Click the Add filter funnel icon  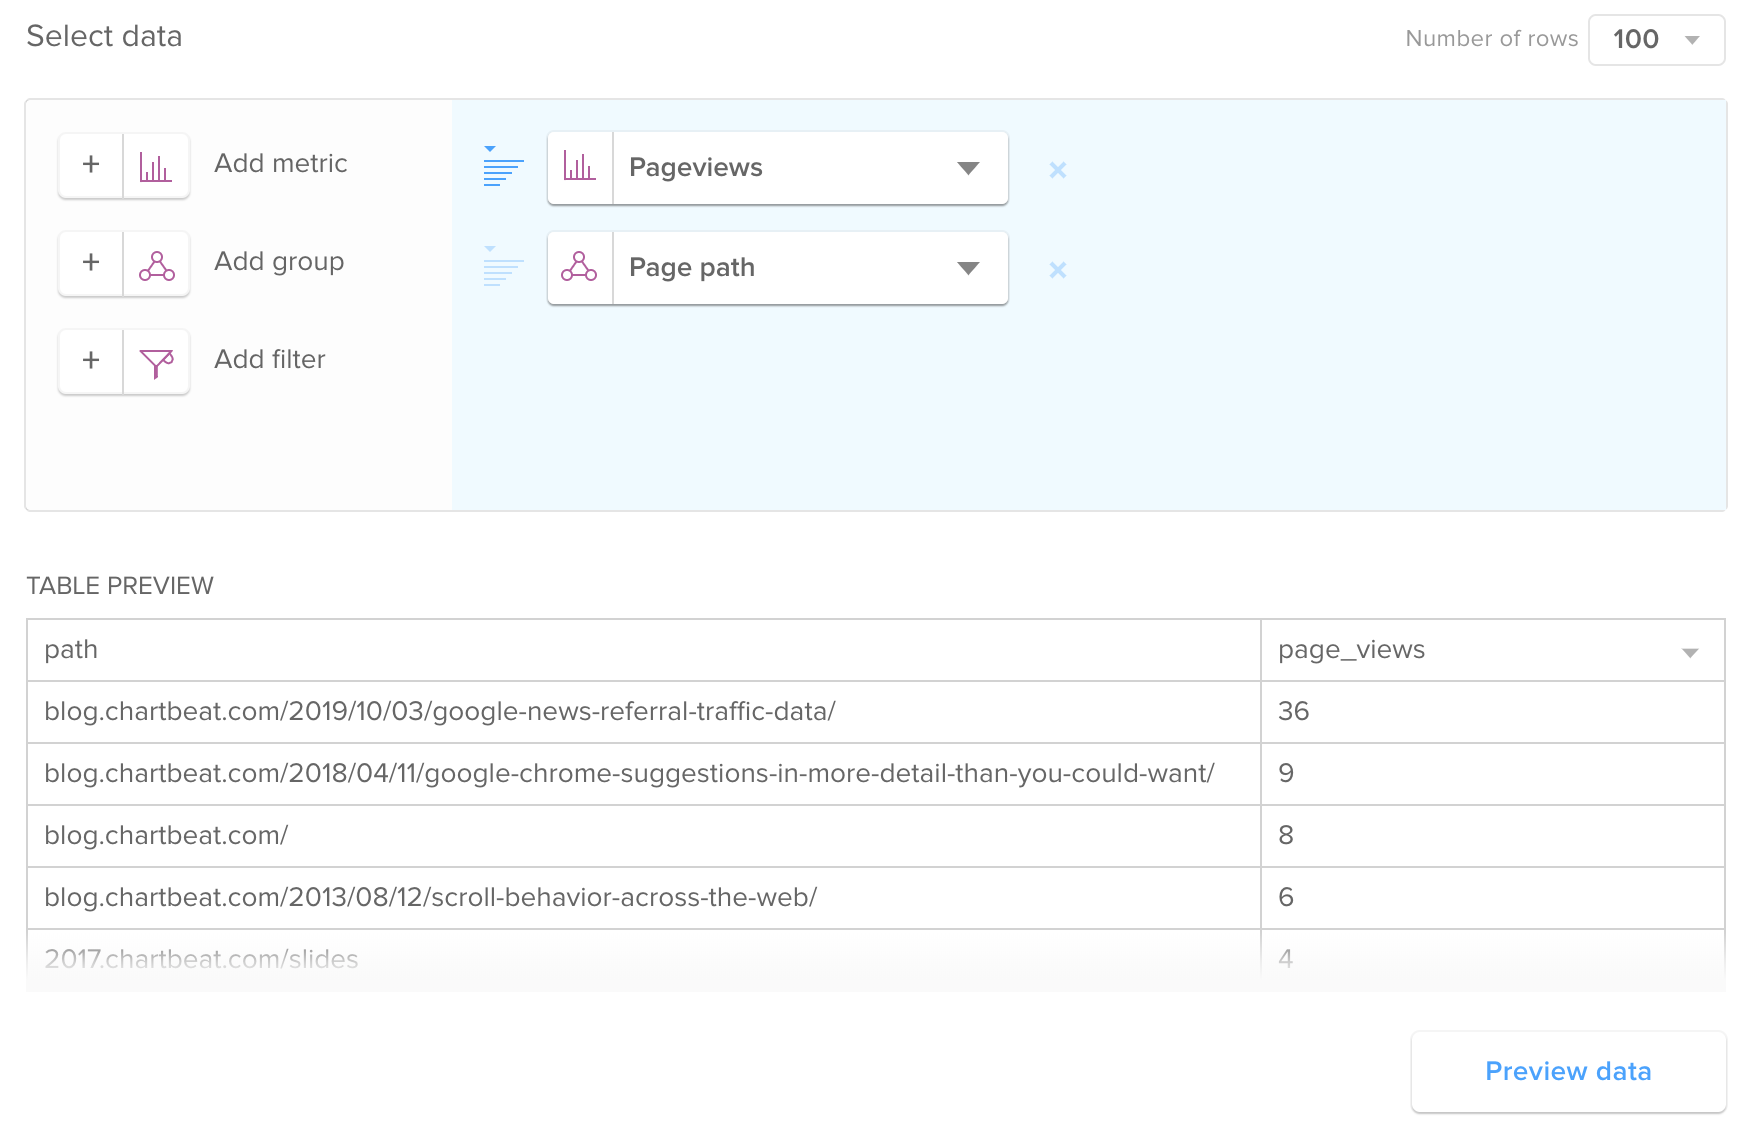coord(156,361)
